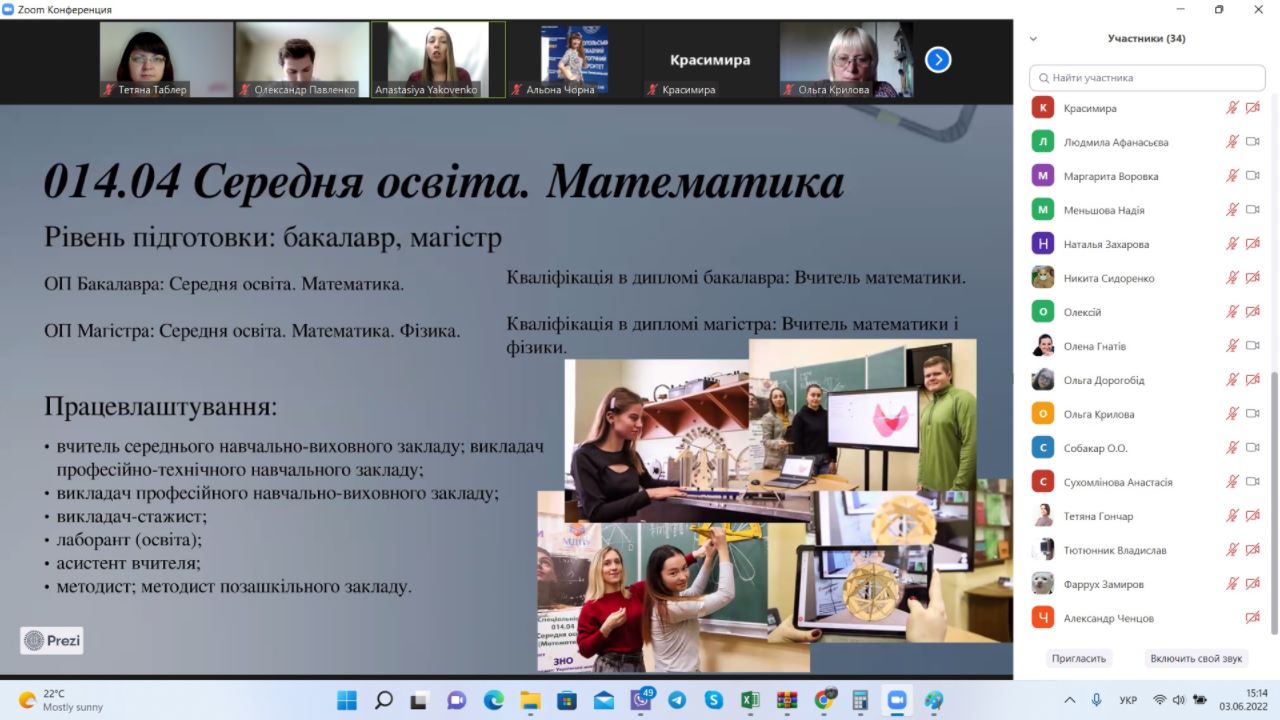1280x720 pixels.
Task: Show more video thumbnails with the right arrow
Action: tap(937, 60)
